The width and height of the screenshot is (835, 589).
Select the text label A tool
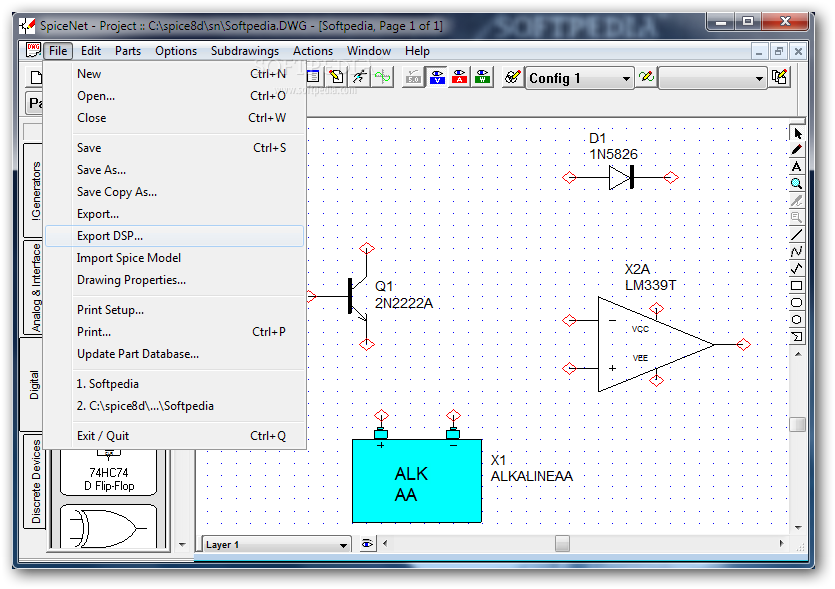click(797, 167)
